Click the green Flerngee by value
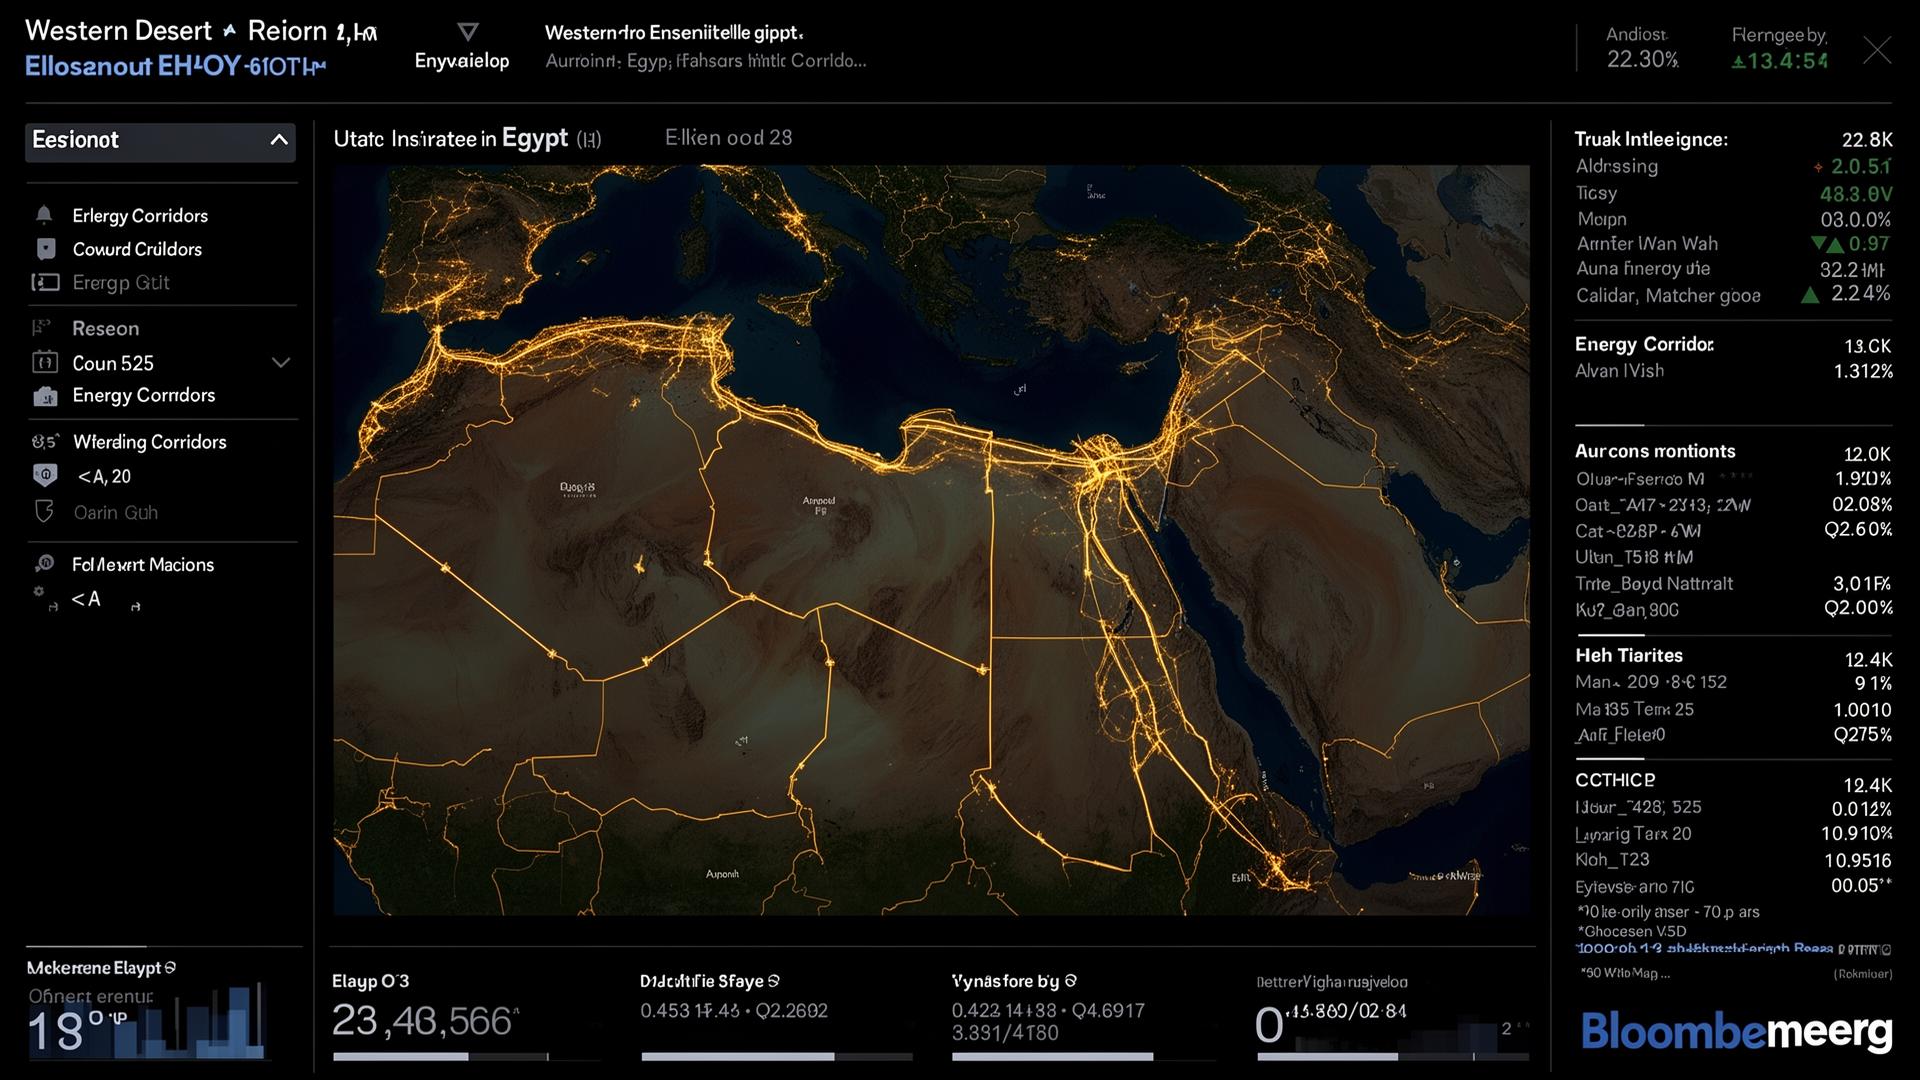 [1780, 61]
